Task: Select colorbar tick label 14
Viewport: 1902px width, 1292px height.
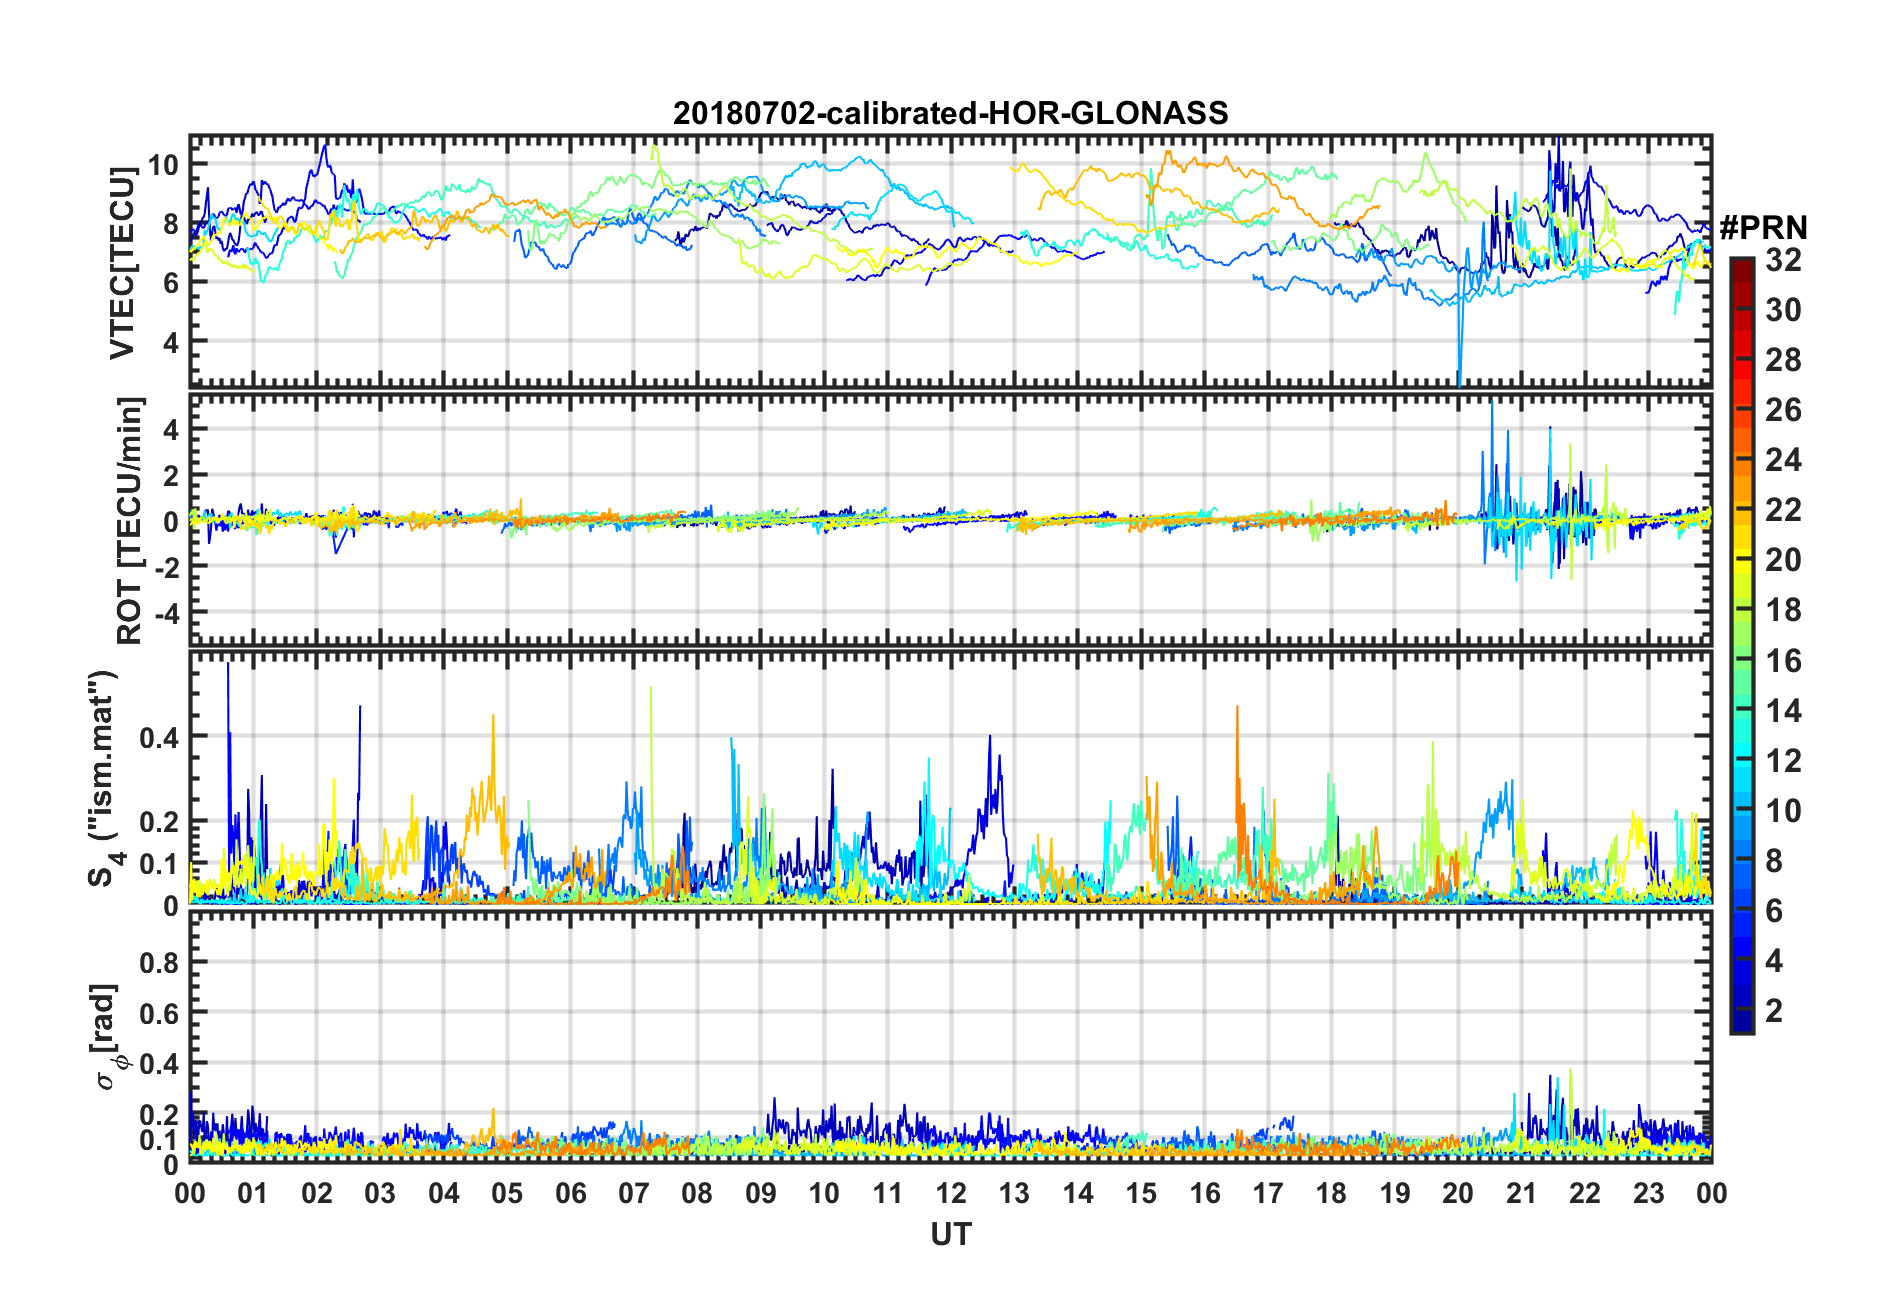Action: (x=1783, y=711)
